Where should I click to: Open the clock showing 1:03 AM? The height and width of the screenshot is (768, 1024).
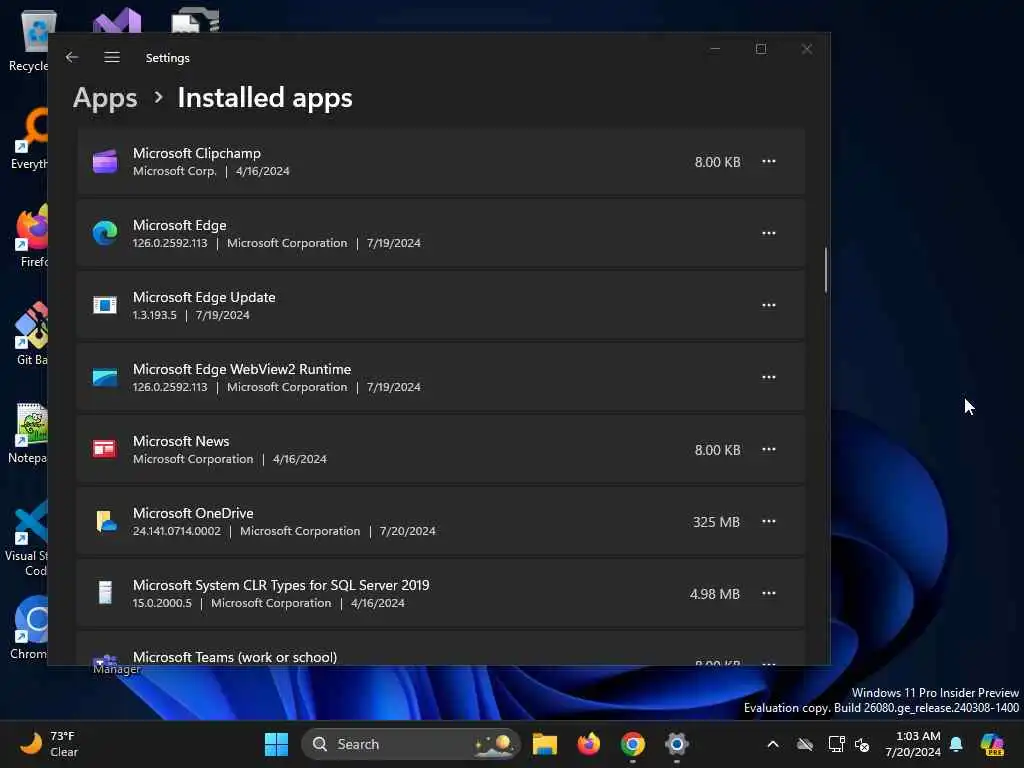tap(913, 744)
